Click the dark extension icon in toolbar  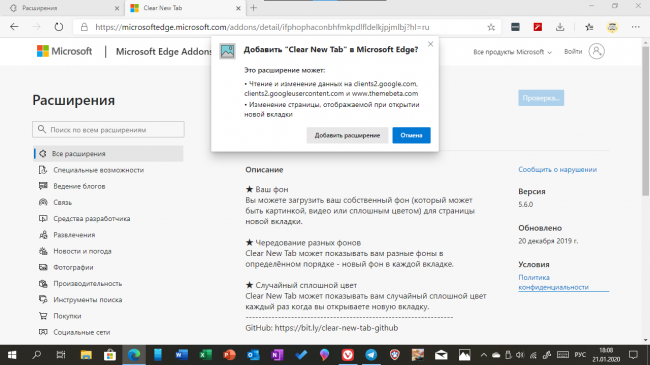tap(515, 27)
